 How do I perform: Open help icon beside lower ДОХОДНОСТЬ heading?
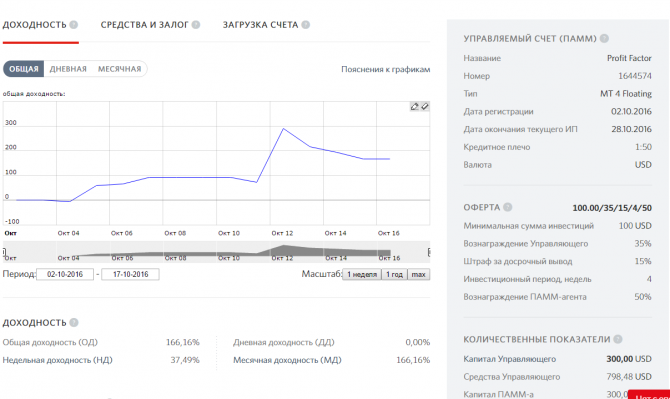[x=74, y=323]
